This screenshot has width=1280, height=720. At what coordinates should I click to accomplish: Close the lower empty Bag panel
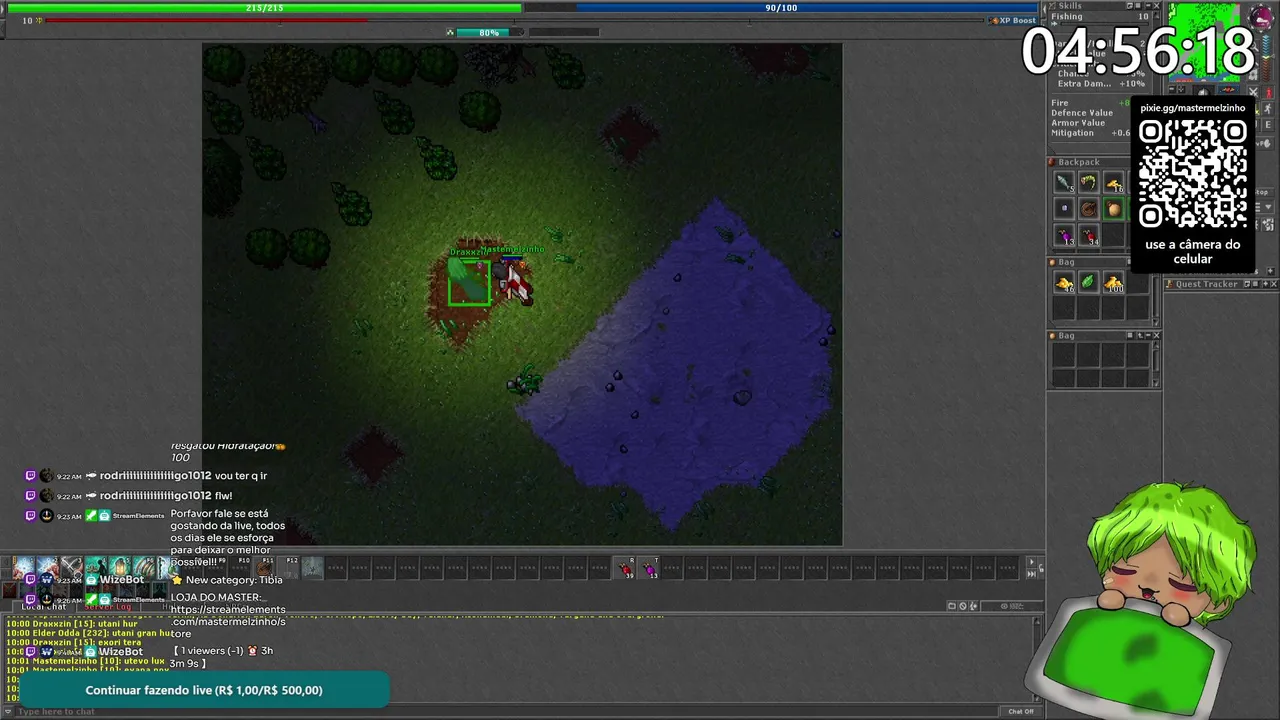(x=1157, y=336)
